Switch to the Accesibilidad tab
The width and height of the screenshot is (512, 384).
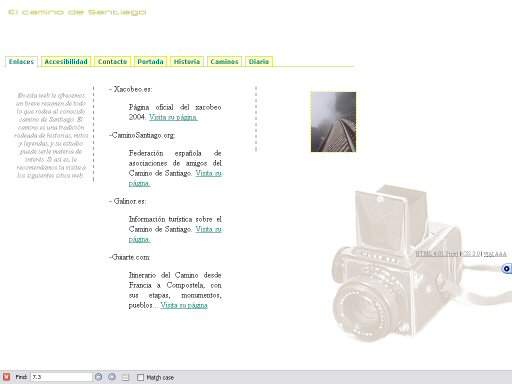click(66, 62)
